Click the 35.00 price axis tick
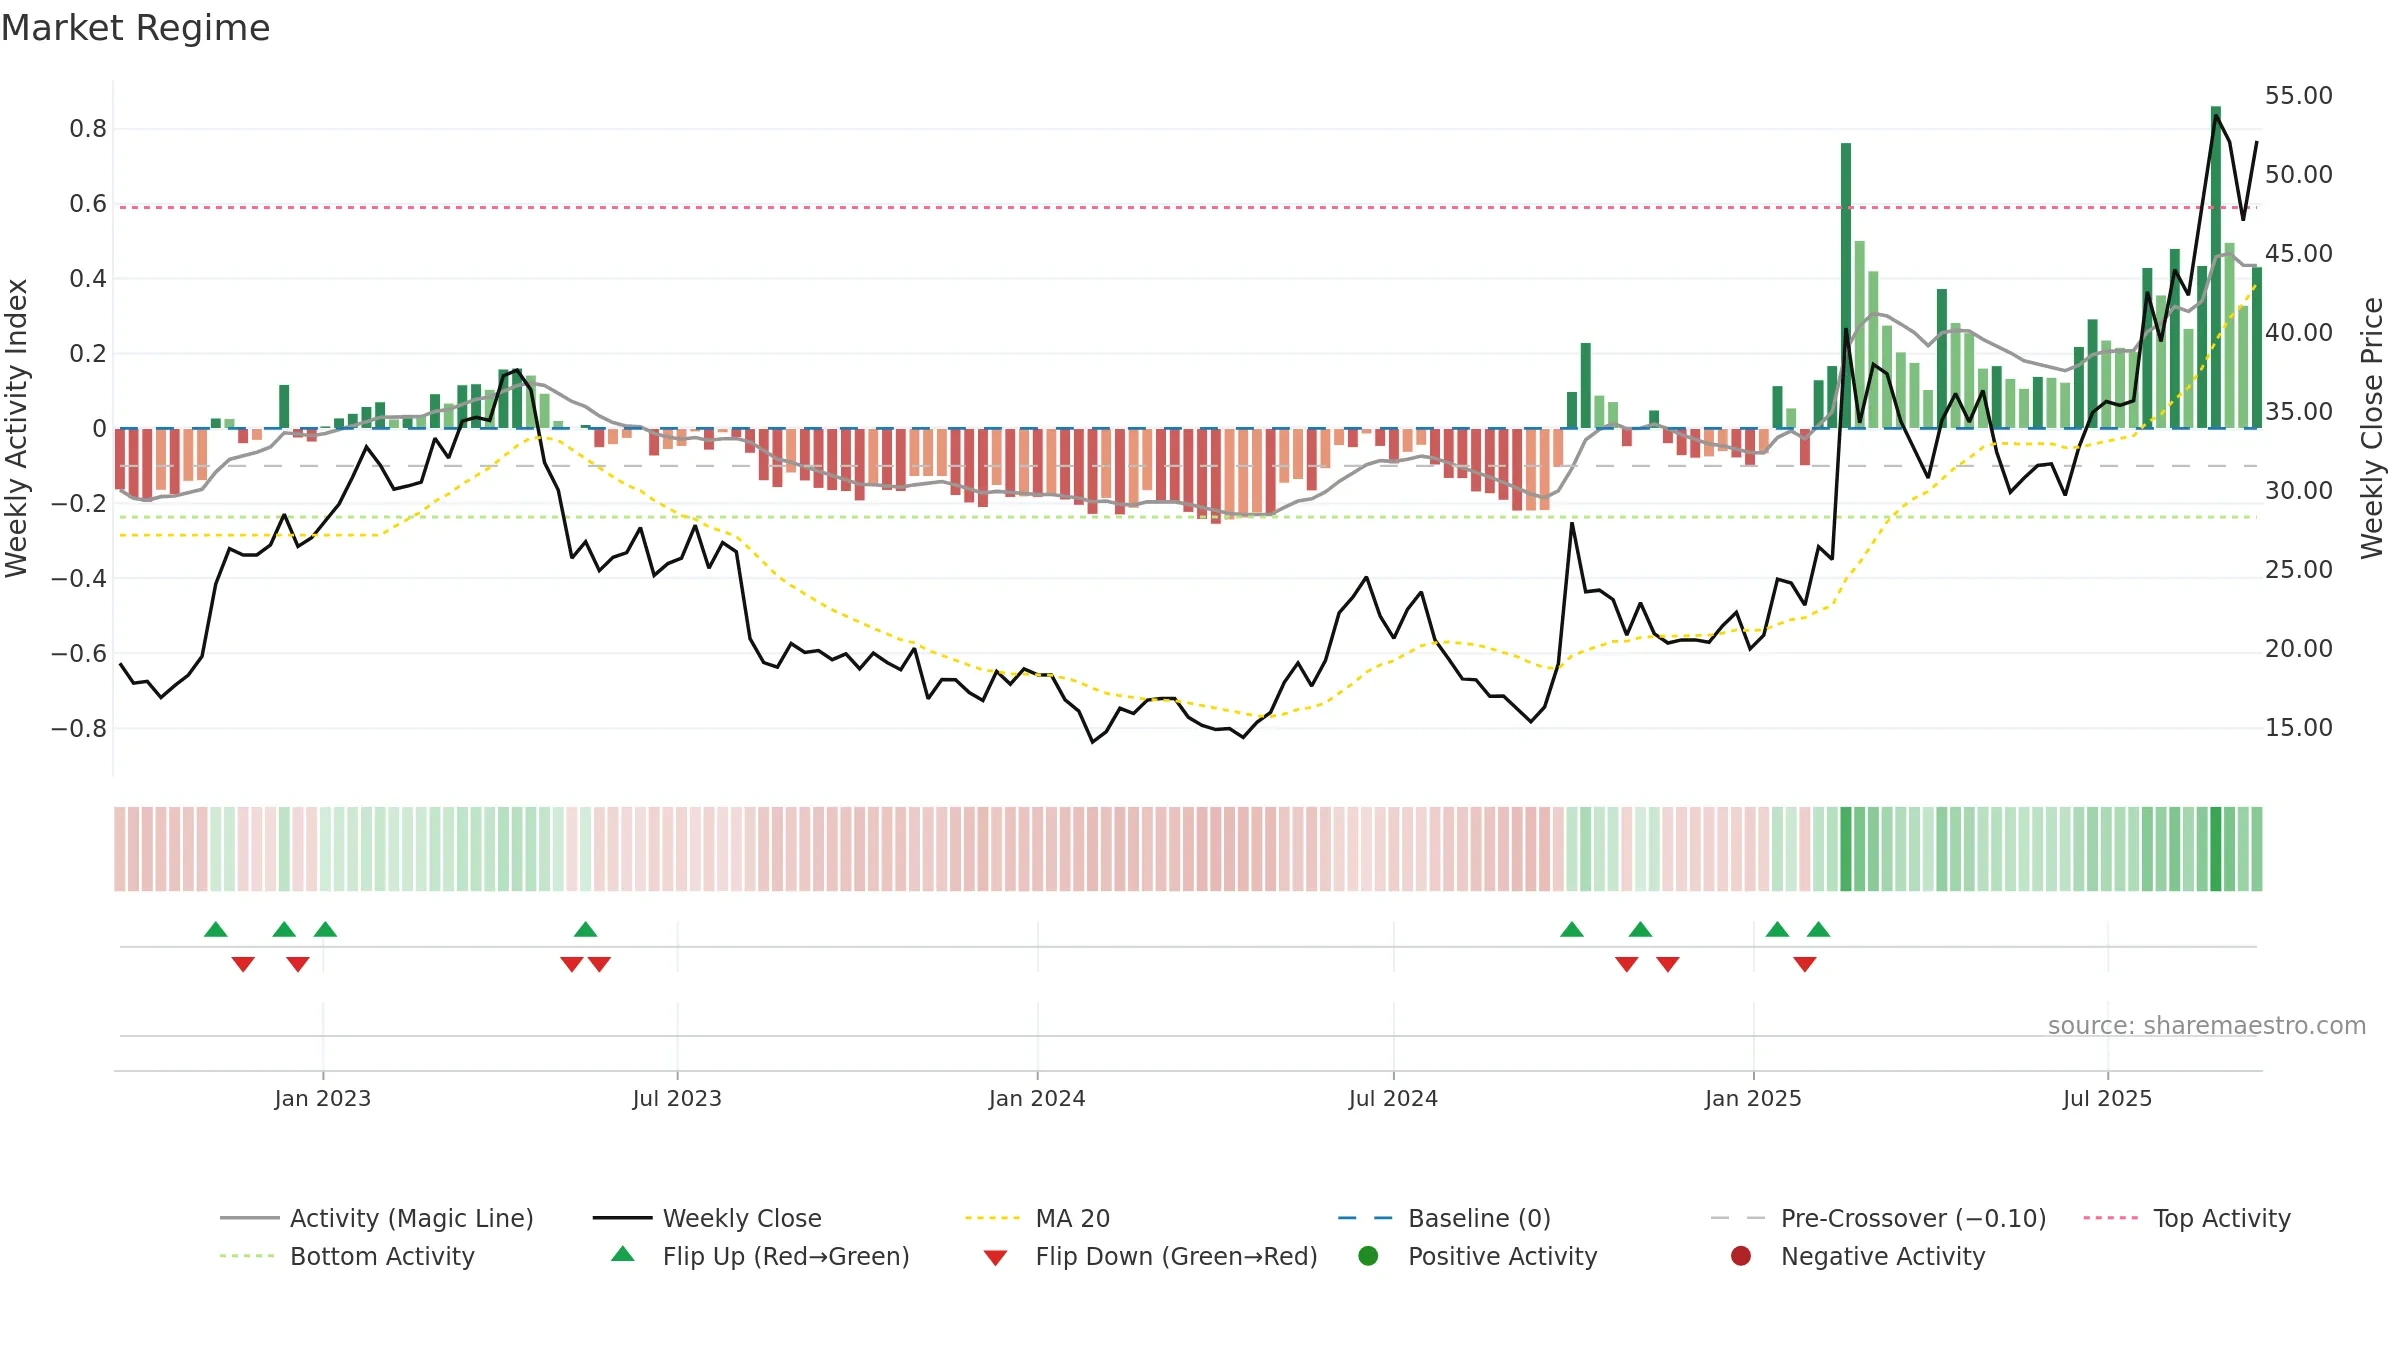The height and width of the screenshot is (1350, 2400). pos(2298,412)
